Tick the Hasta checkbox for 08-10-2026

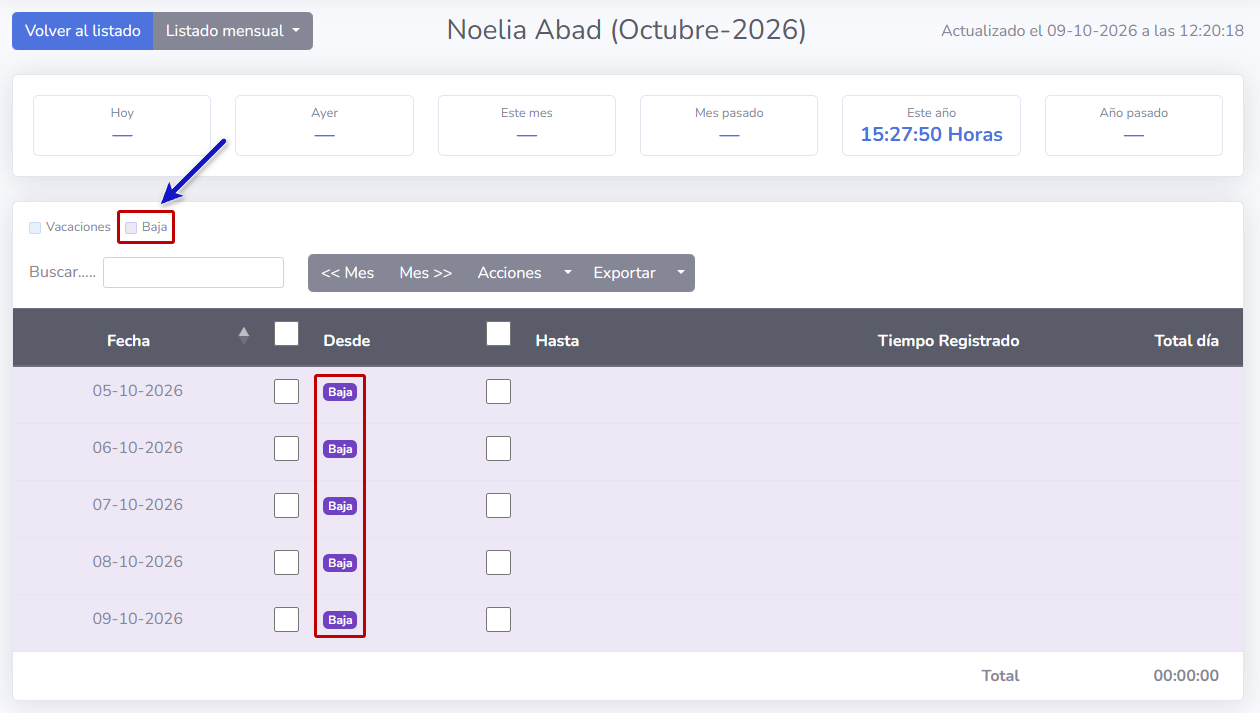pos(498,562)
